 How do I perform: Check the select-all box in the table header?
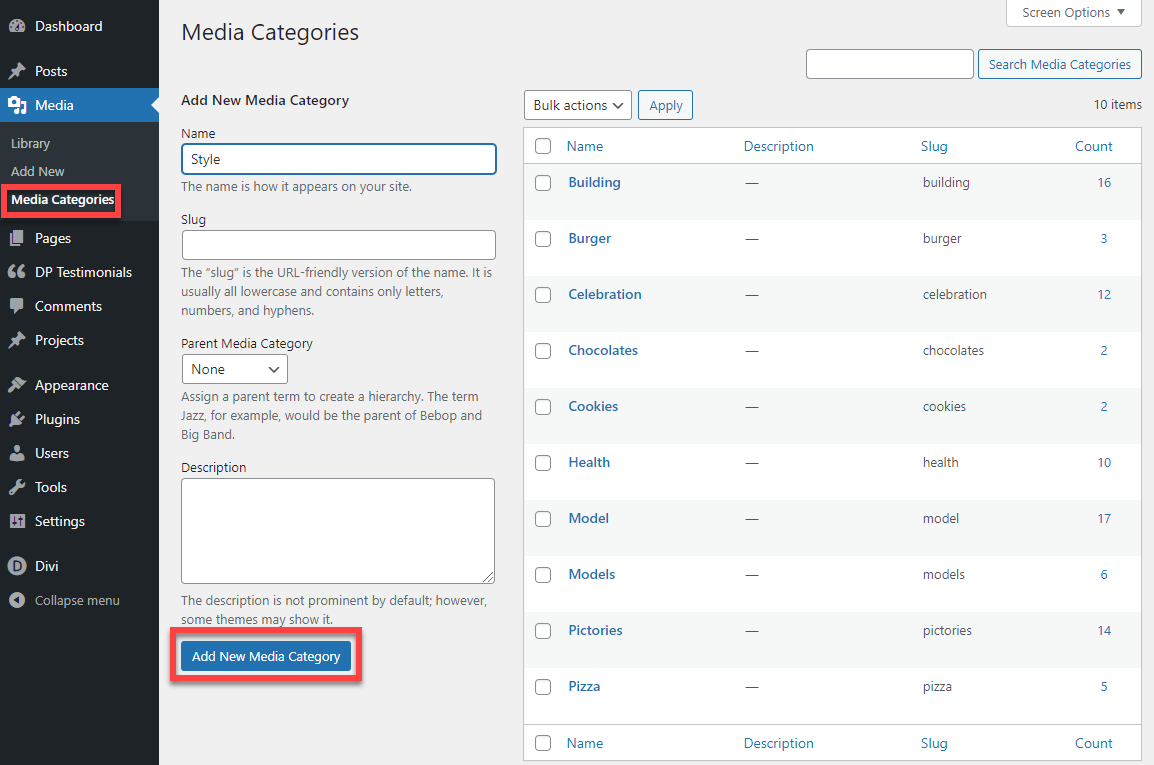pos(543,145)
